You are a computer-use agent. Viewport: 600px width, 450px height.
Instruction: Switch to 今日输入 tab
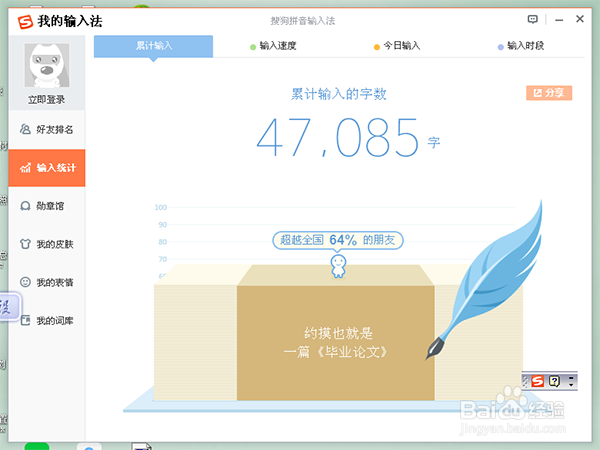click(x=397, y=46)
